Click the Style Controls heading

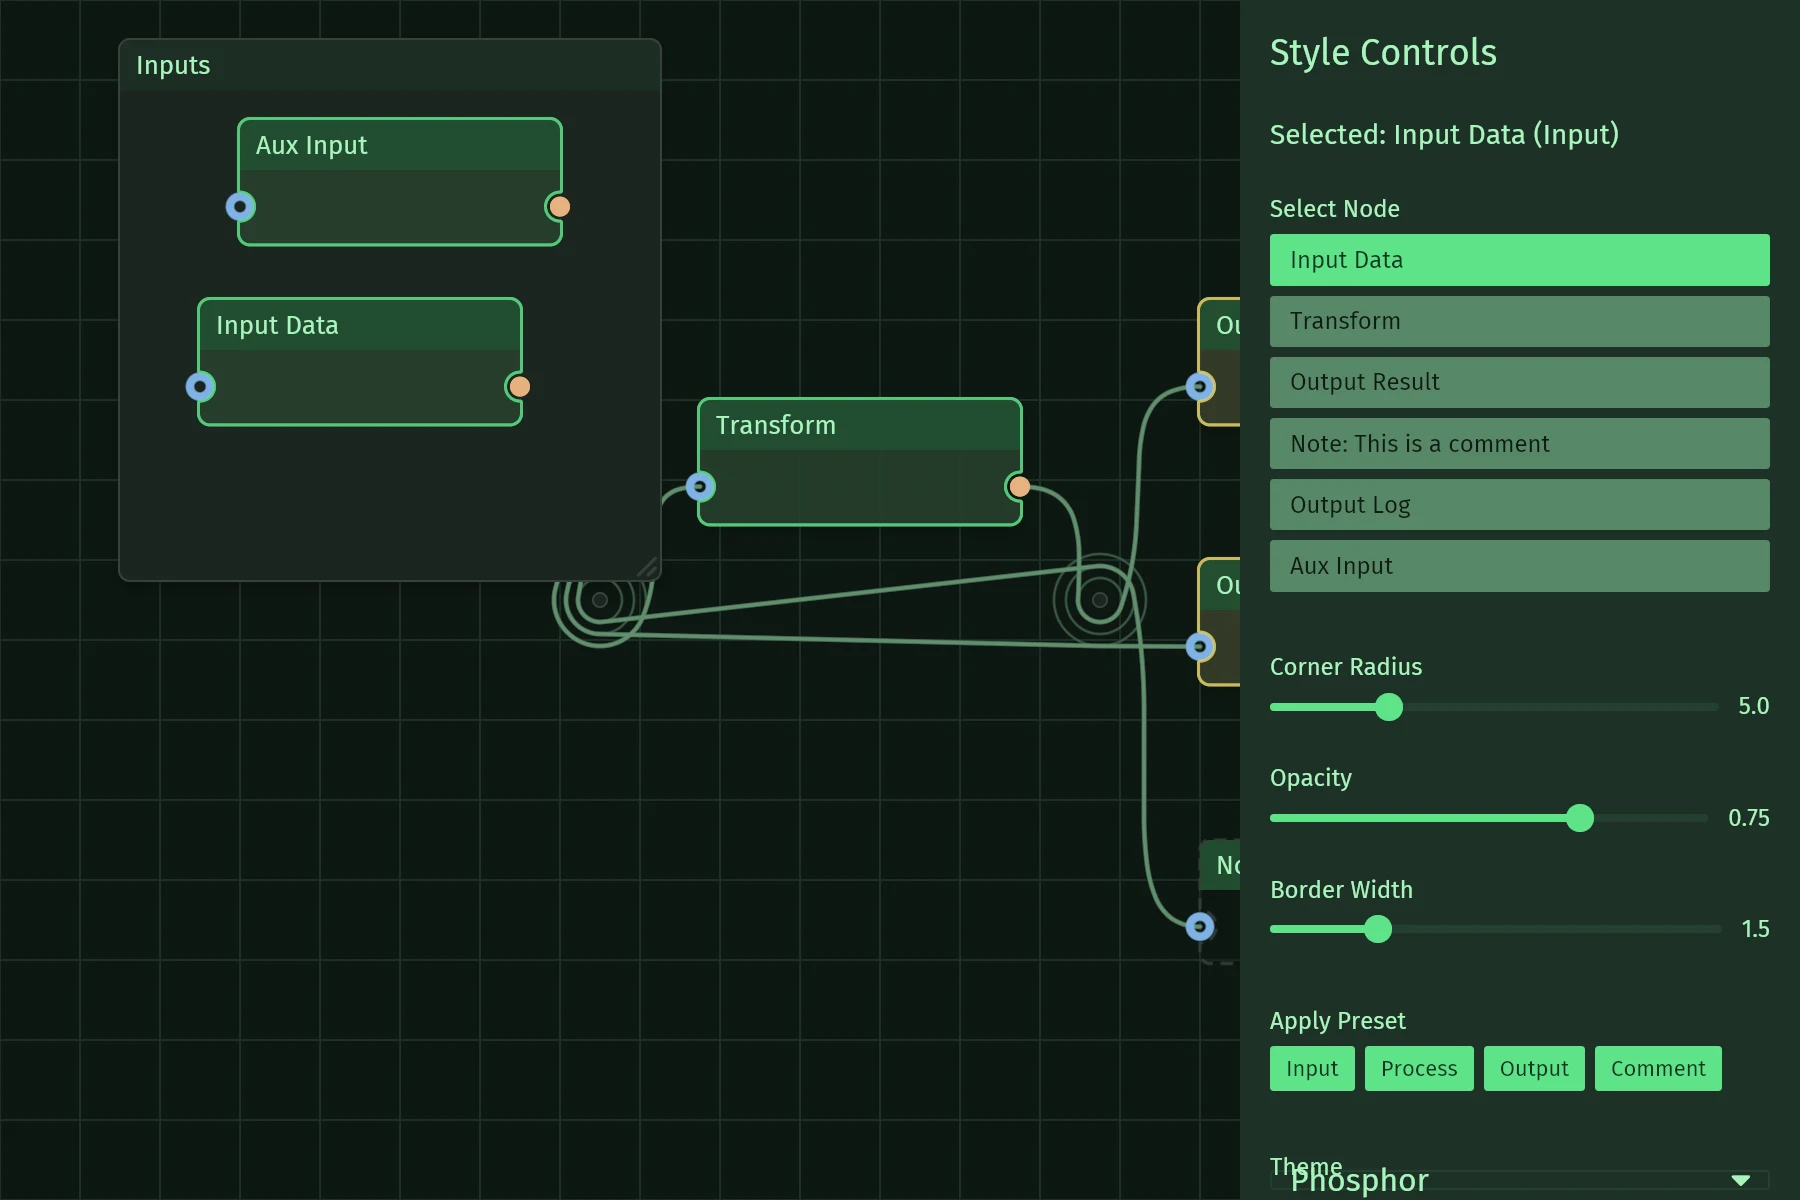(x=1383, y=53)
